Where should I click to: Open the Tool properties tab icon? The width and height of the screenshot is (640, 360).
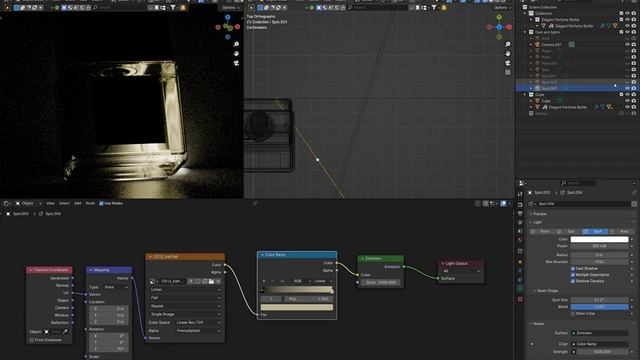pyautogui.click(x=520, y=194)
